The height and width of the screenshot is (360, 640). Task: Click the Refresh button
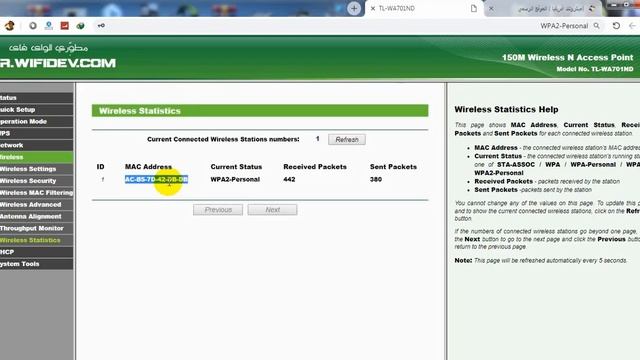tap(347, 140)
